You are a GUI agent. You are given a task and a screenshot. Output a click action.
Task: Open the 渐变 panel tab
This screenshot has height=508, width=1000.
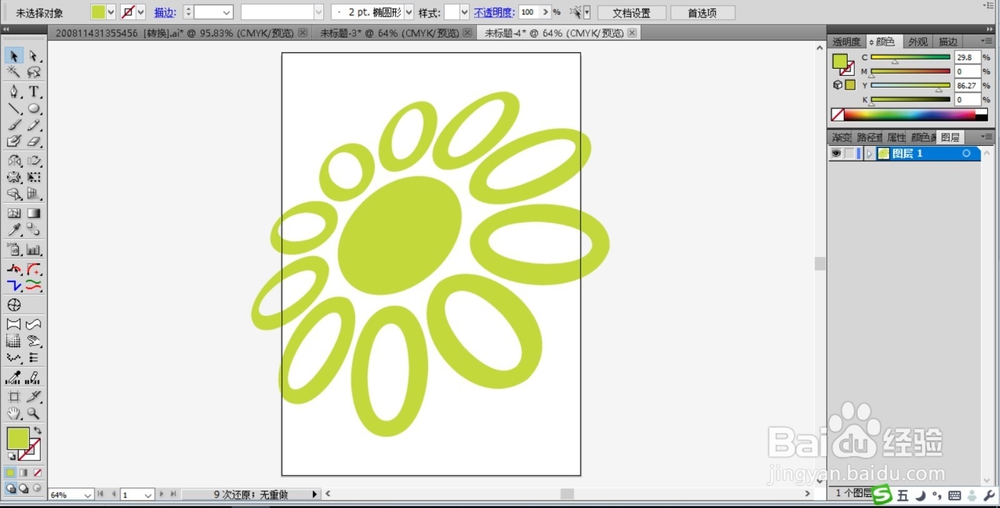point(841,137)
